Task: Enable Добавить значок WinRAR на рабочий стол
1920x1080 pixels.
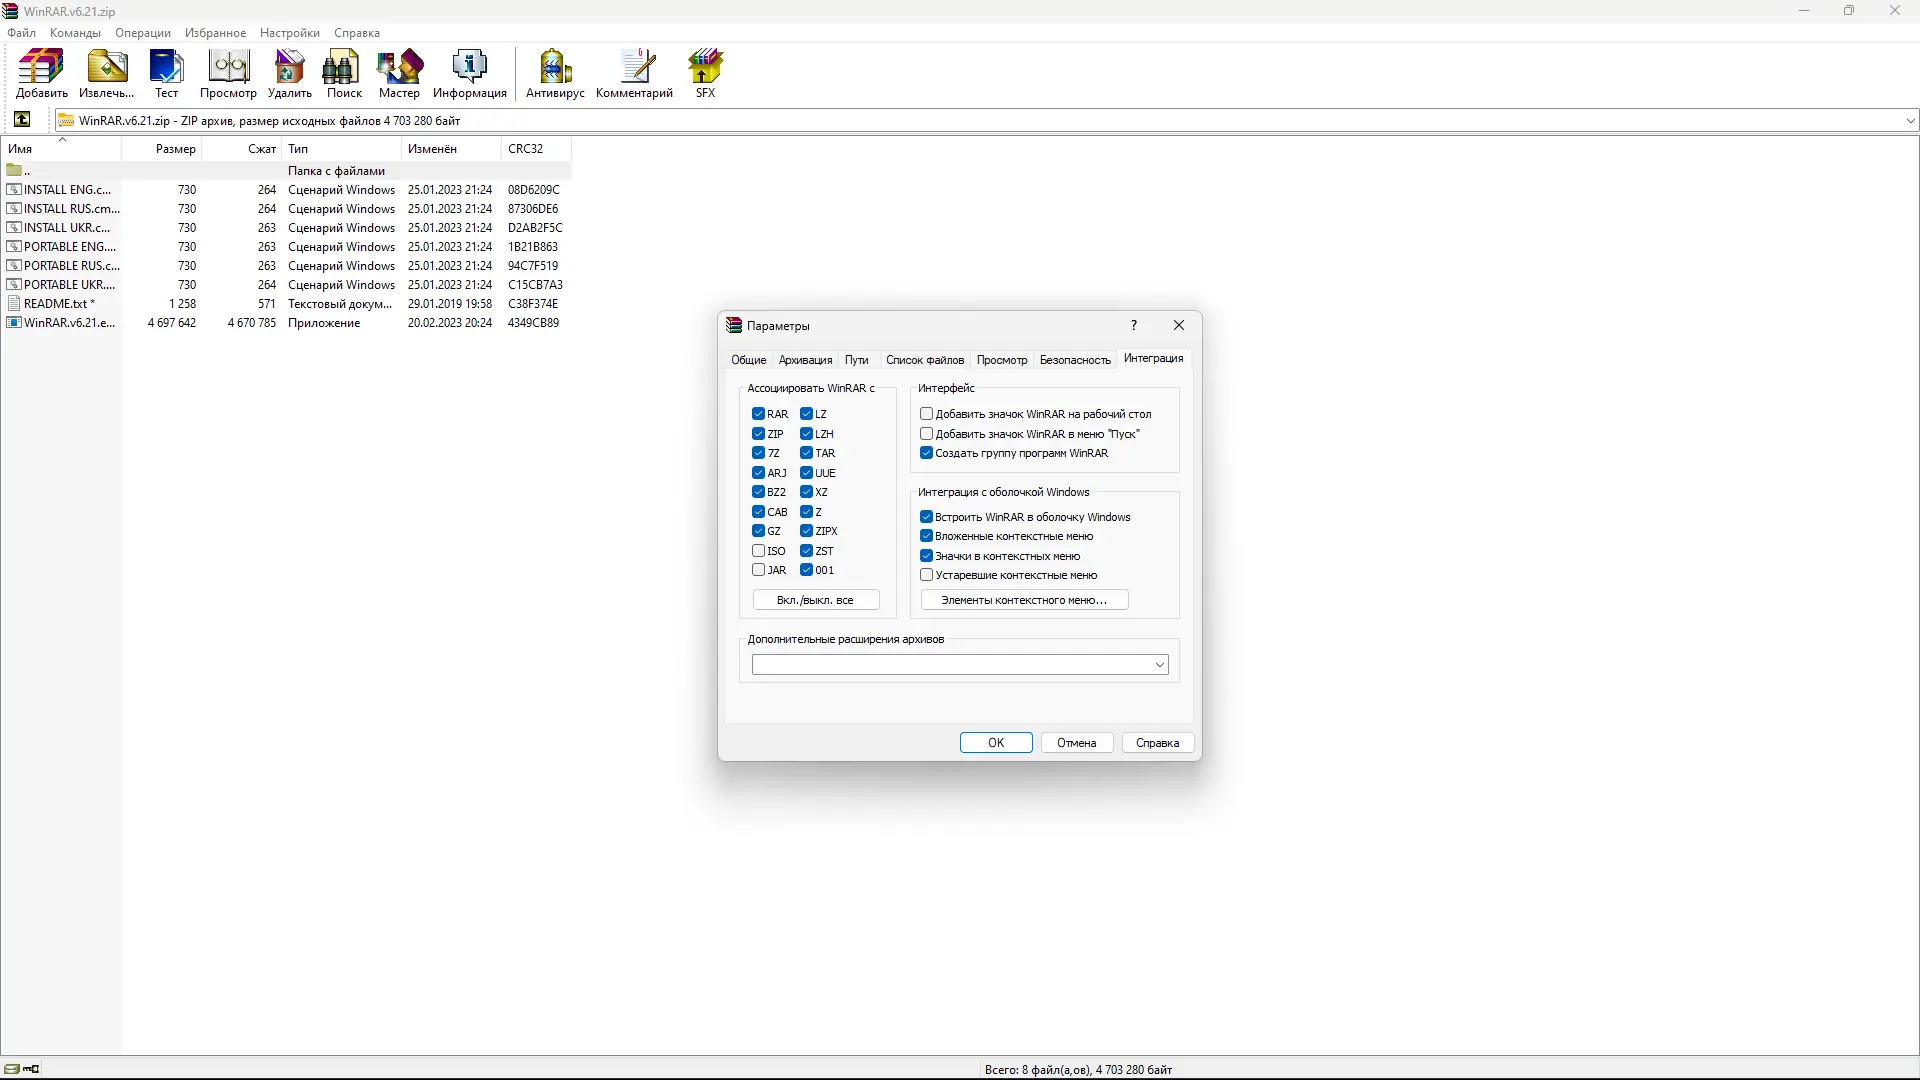Action: (927, 414)
